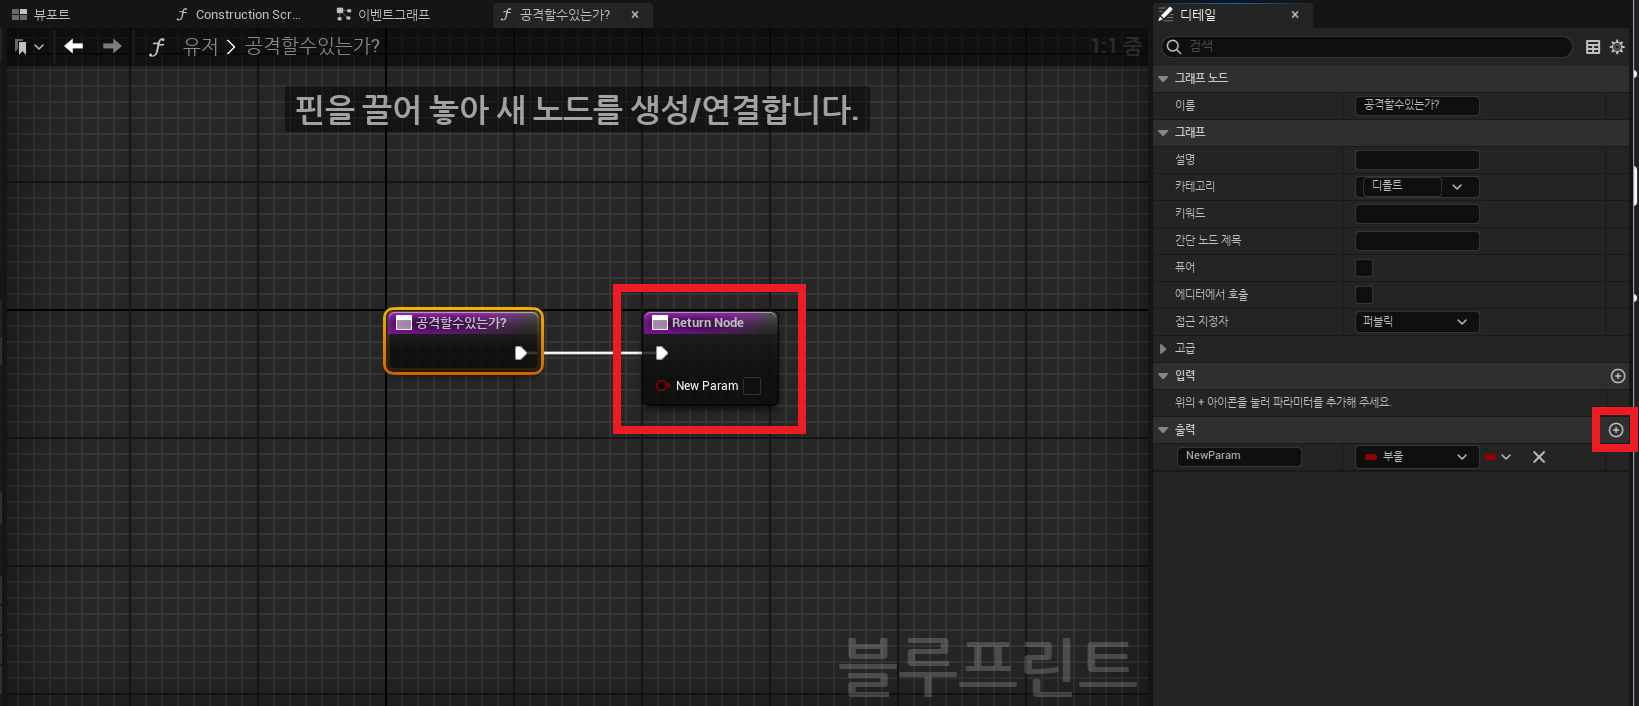
Task: Click execution output pin of 공격할수있는가? node
Action: 521,353
